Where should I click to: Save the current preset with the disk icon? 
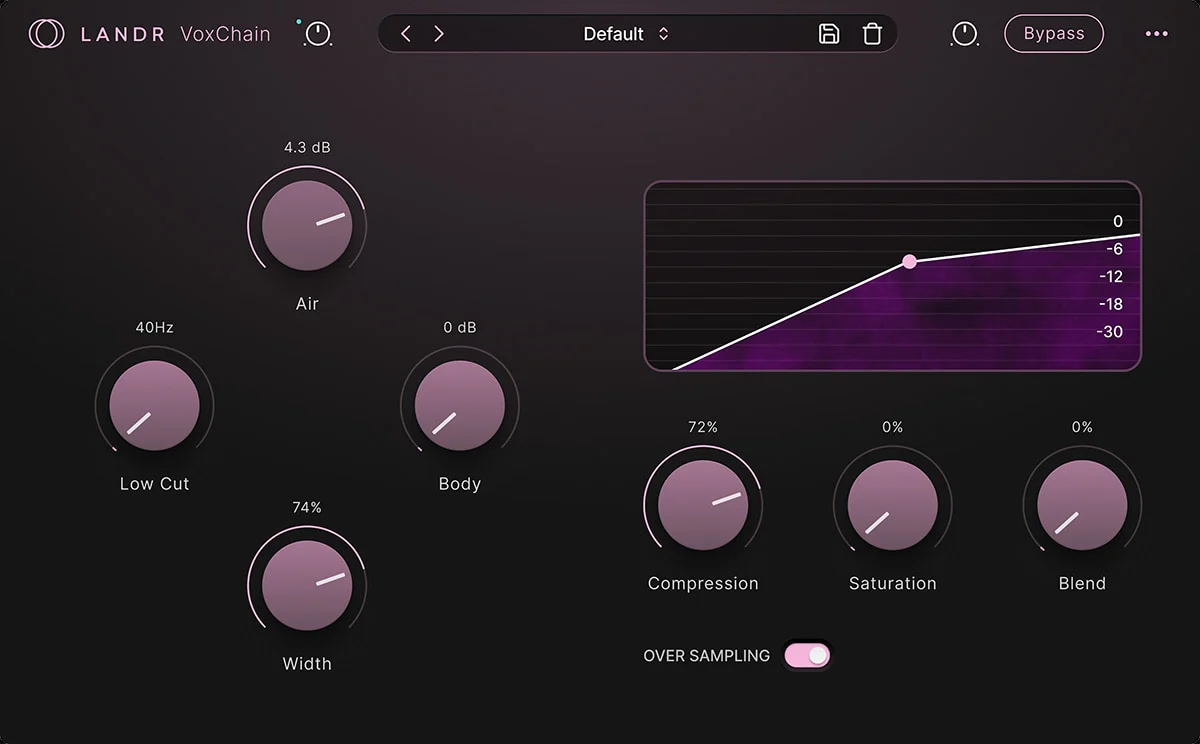pyautogui.click(x=828, y=33)
